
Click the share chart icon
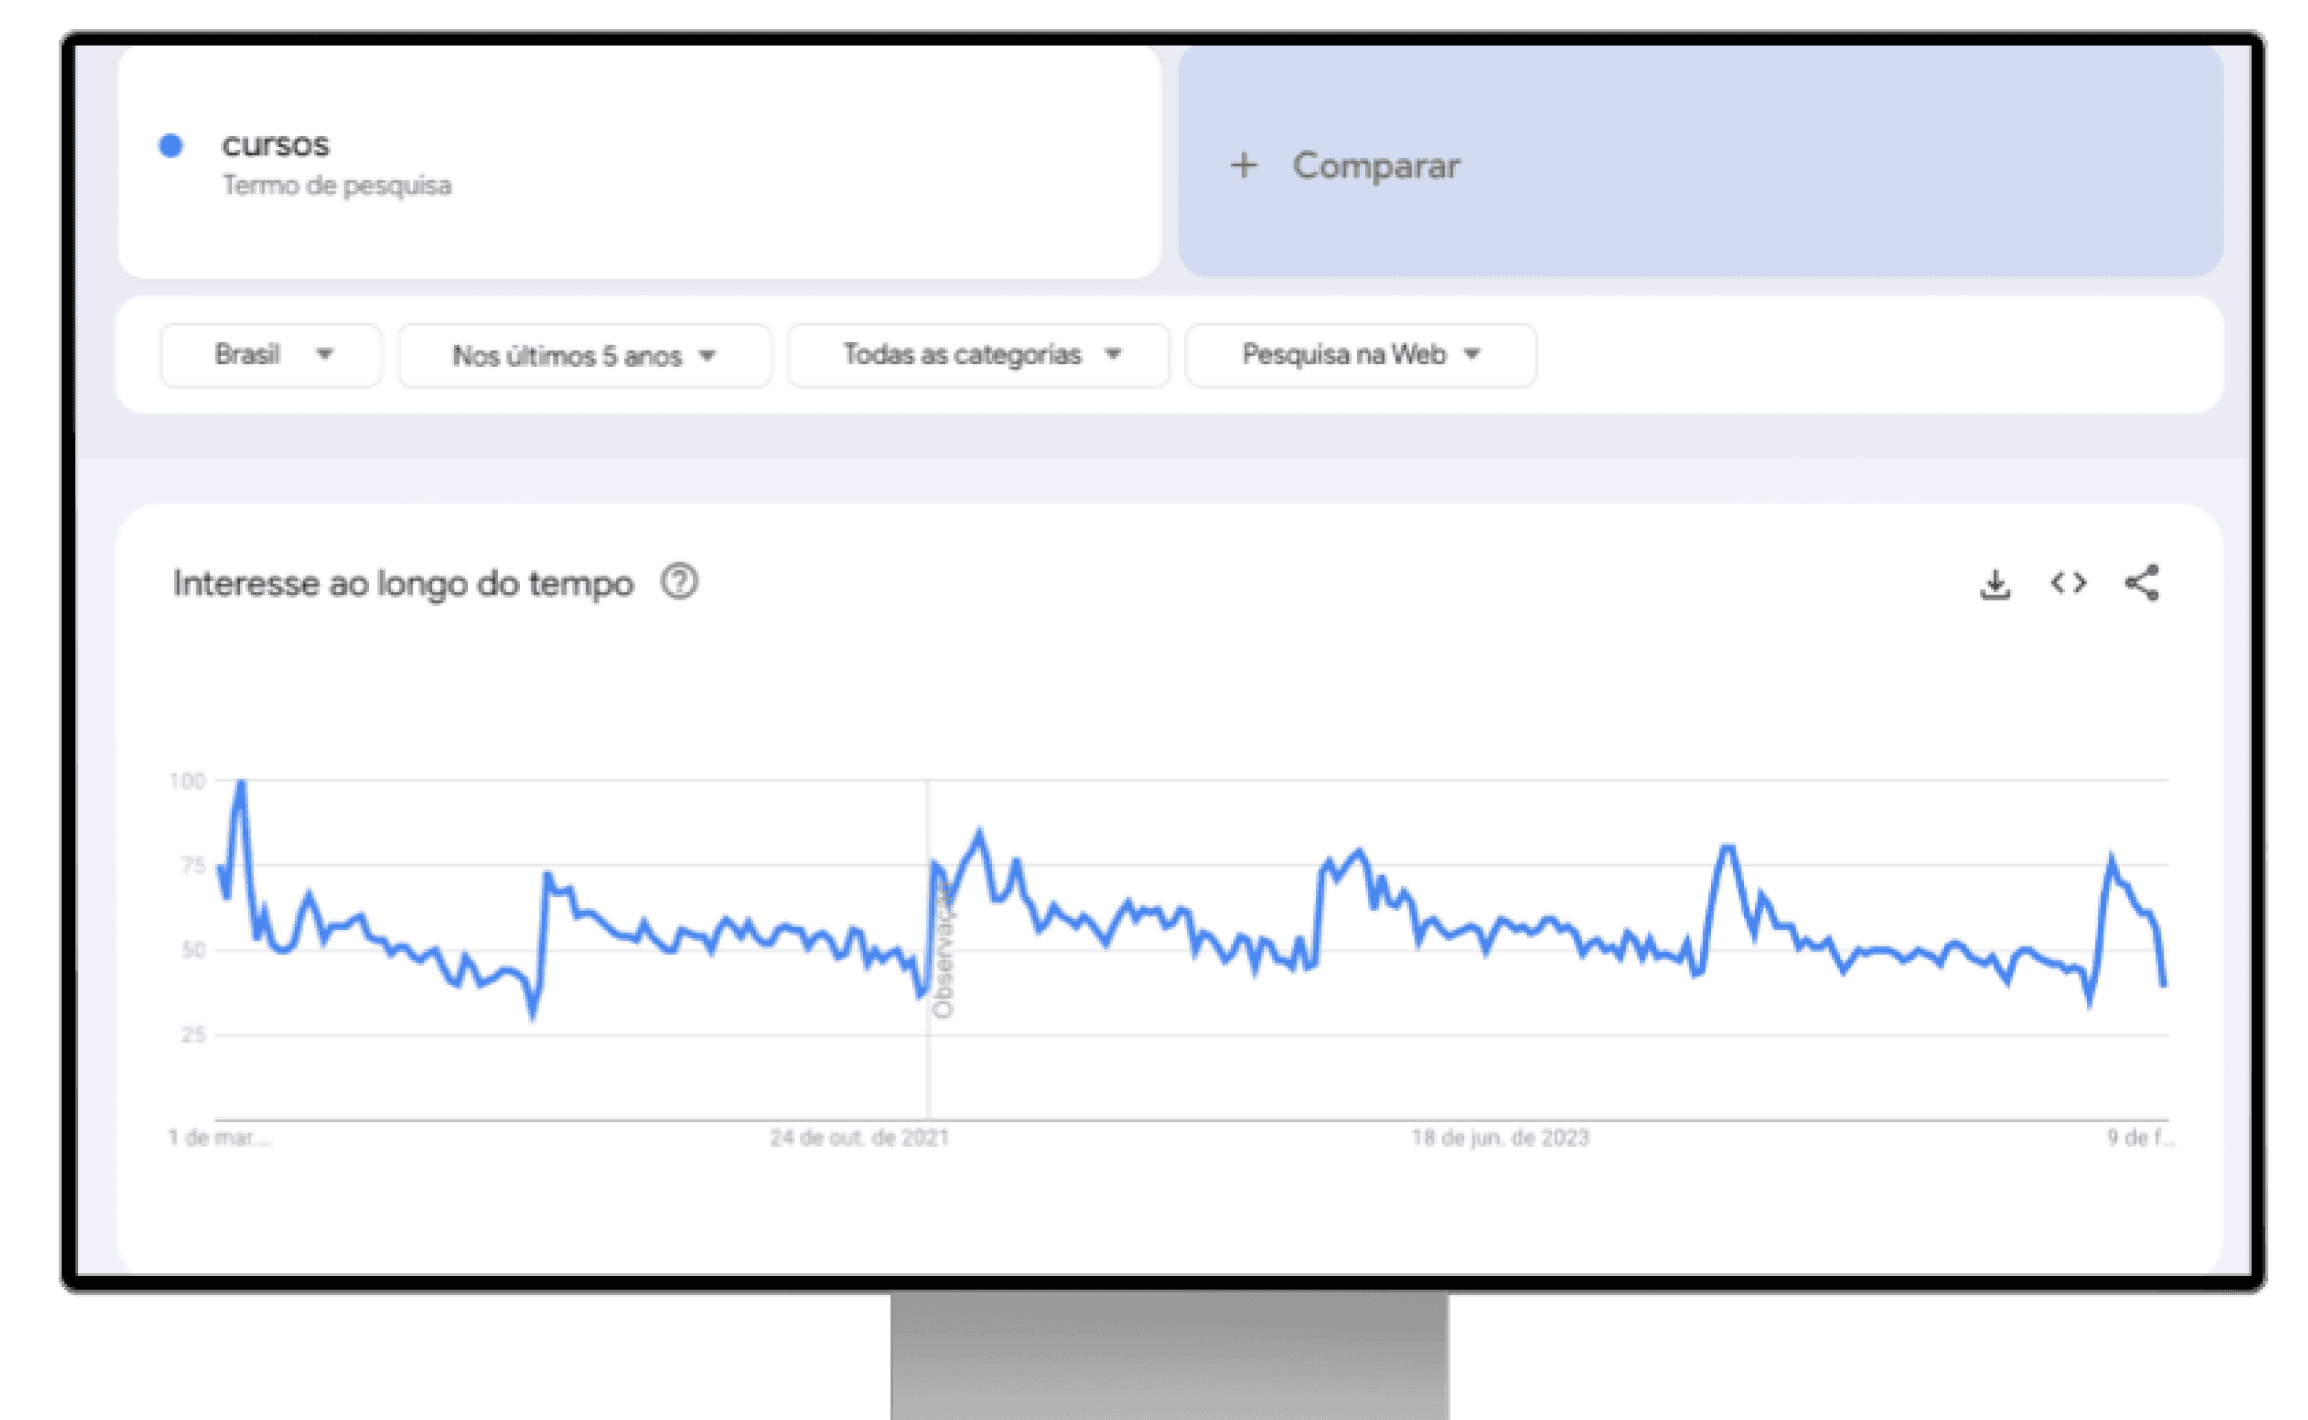click(x=2141, y=583)
